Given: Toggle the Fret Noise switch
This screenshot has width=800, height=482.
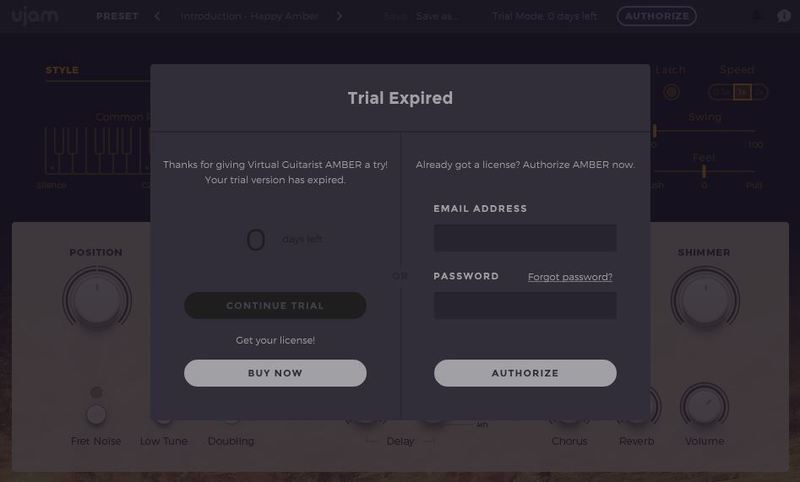Looking at the screenshot, I should click(96, 413).
